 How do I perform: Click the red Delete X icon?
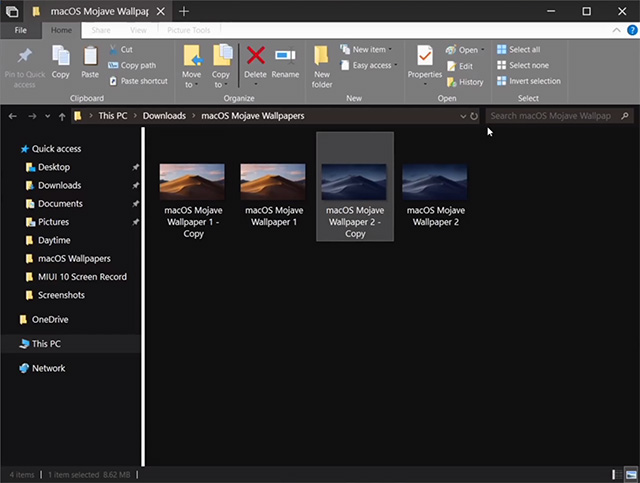[x=256, y=55]
